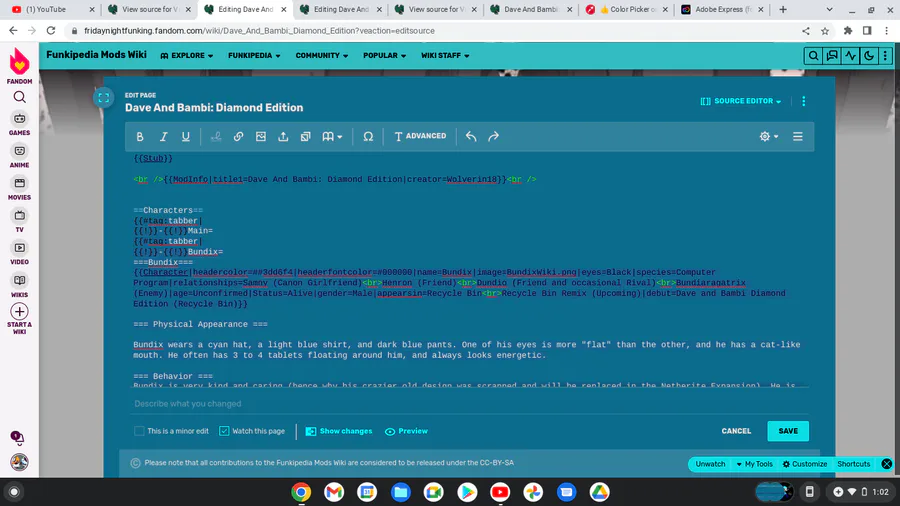Click the Funkipedia Mods Wiki title
Image resolution: width=900 pixels, height=506 pixels.
click(x=96, y=55)
